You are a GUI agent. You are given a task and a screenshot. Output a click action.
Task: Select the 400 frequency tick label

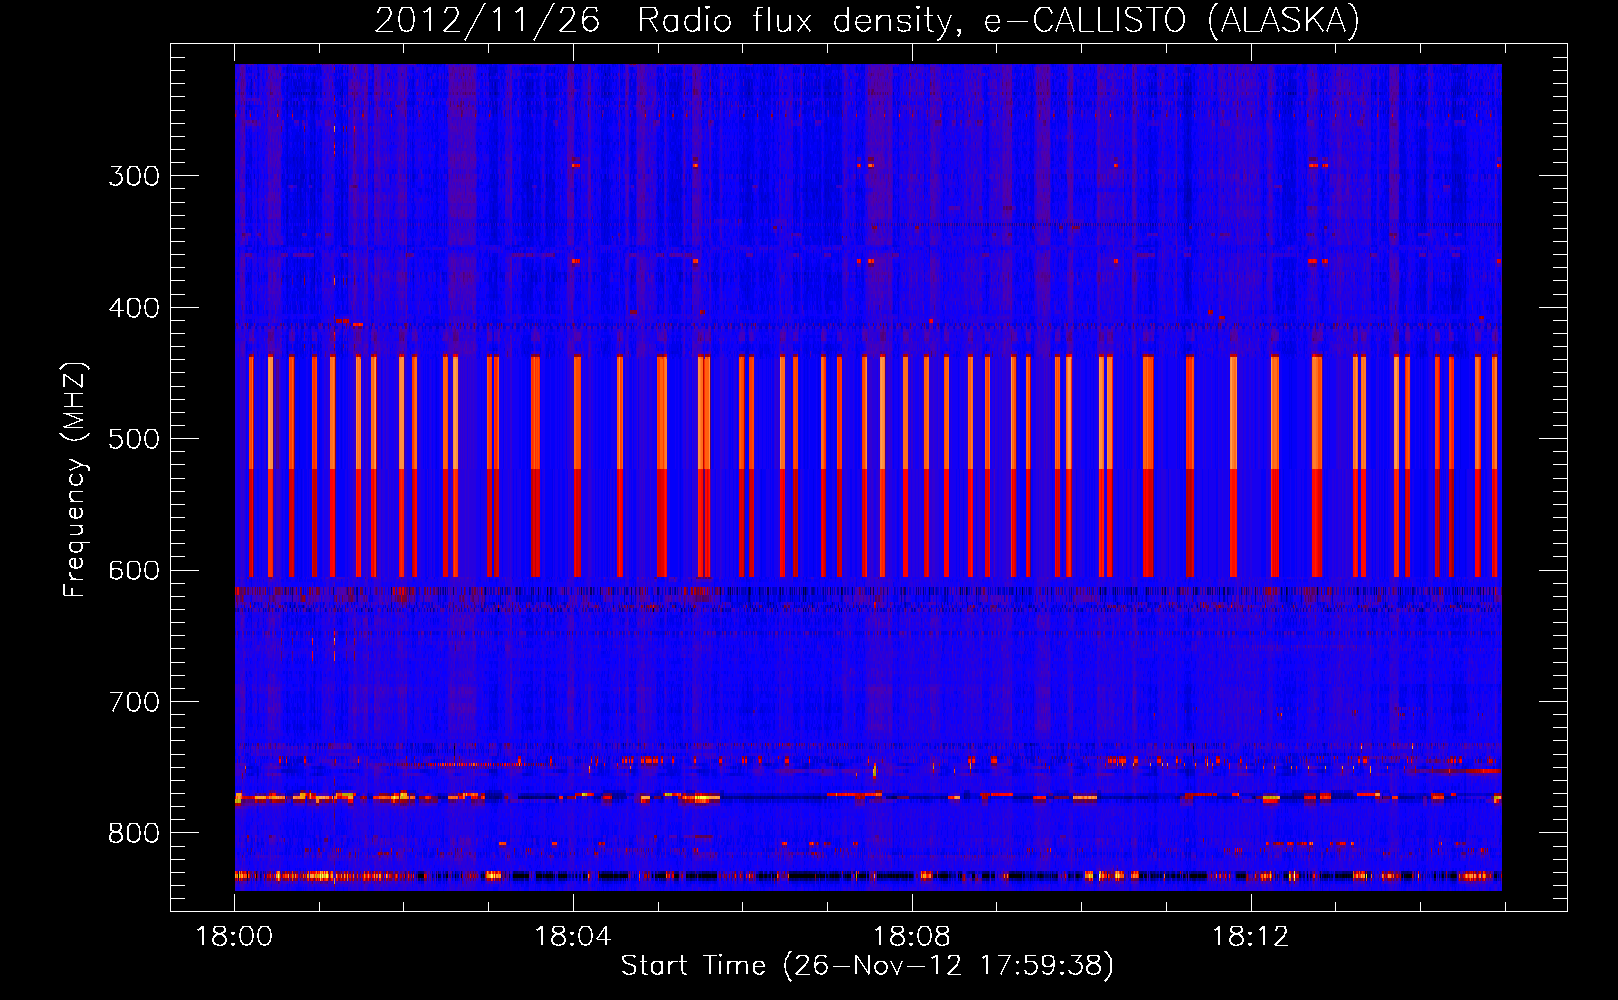tap(134, 308)
